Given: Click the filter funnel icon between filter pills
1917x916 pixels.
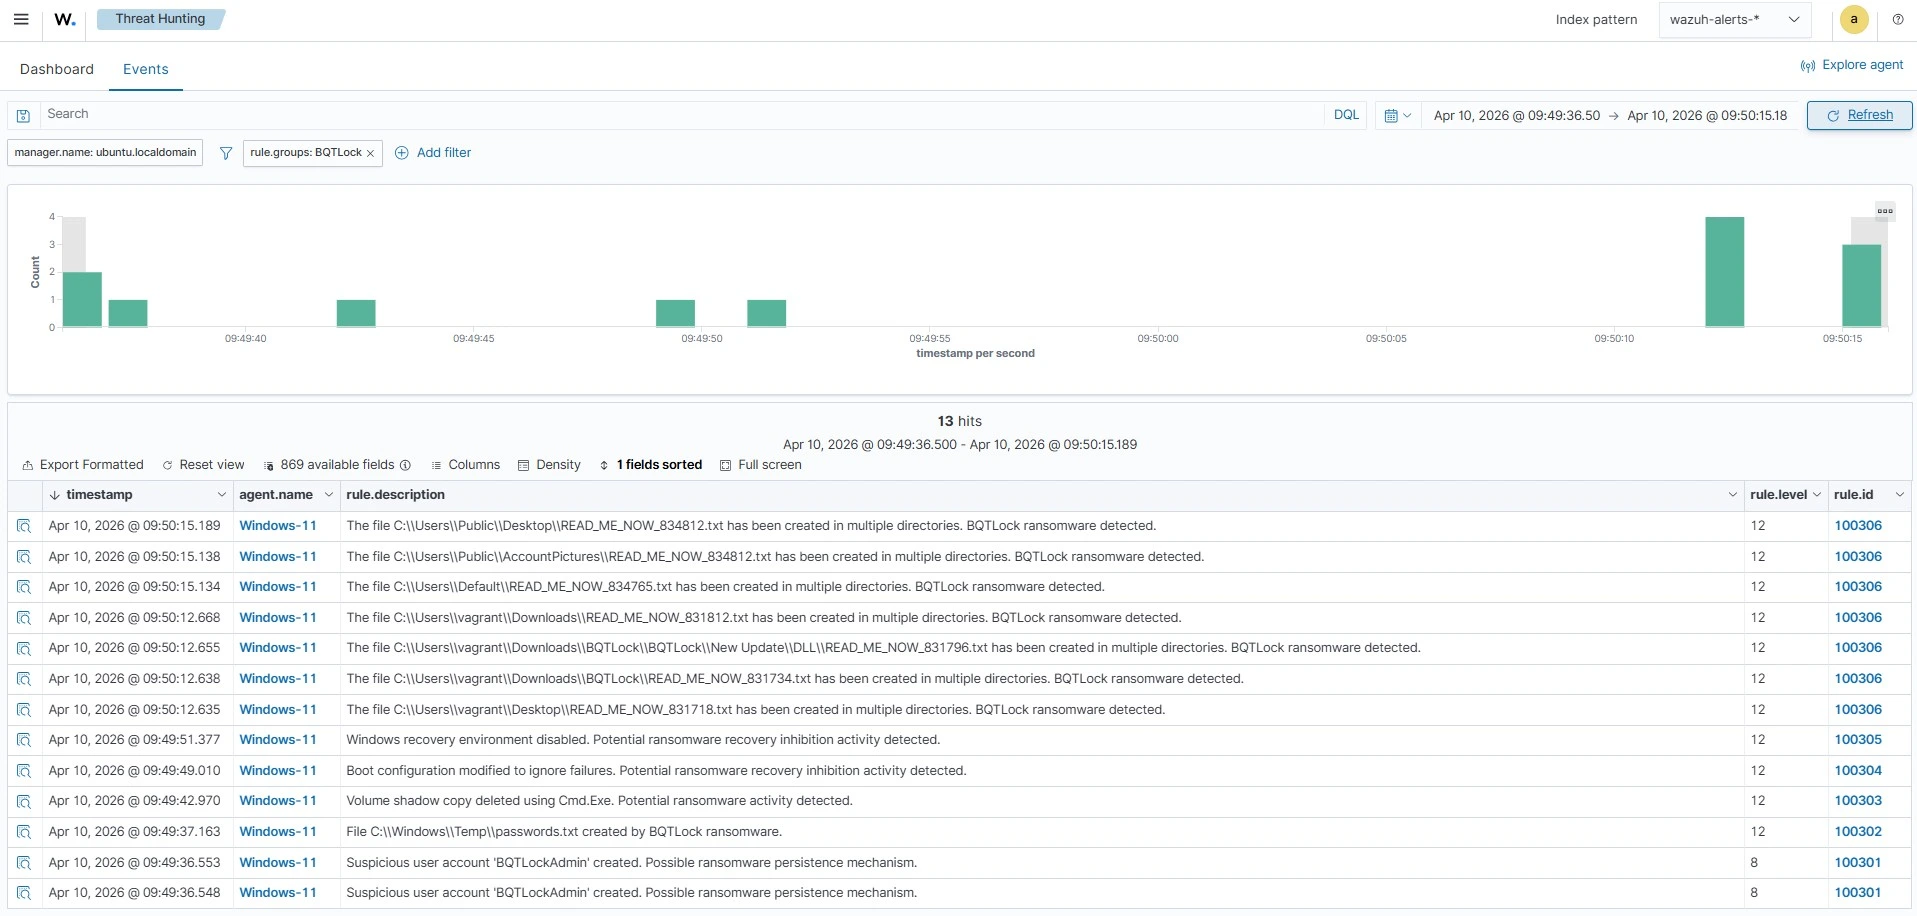Looking at the screenshot, I should (x=225, y=153).
